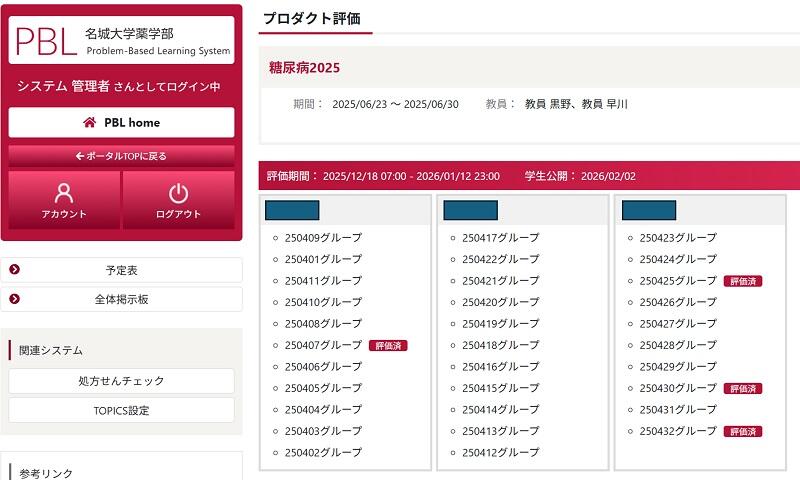The height and width of the screenshot is (480, 800).
Task: Open the 予定表 menu item
Action: pos(121,270)
